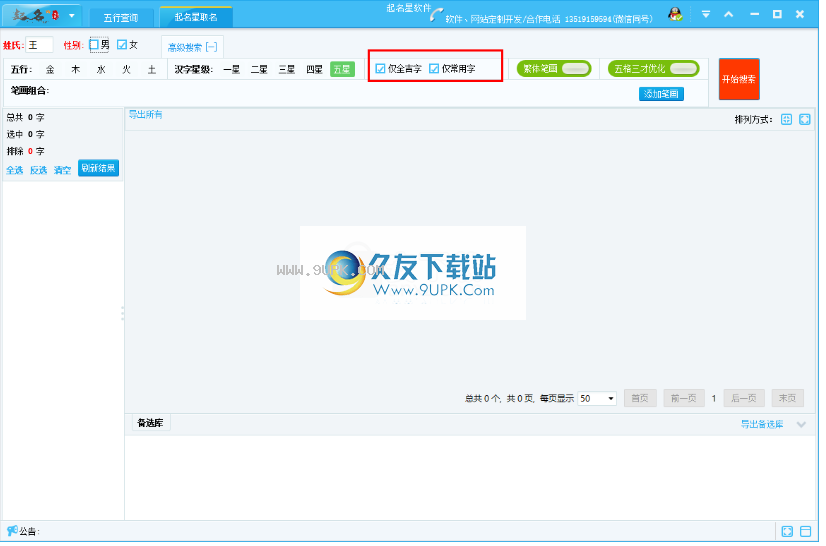The height and width of the screenshot is (546, 826).
Task: Click the 选中 0 字 count text
Action: click(26, 135)
